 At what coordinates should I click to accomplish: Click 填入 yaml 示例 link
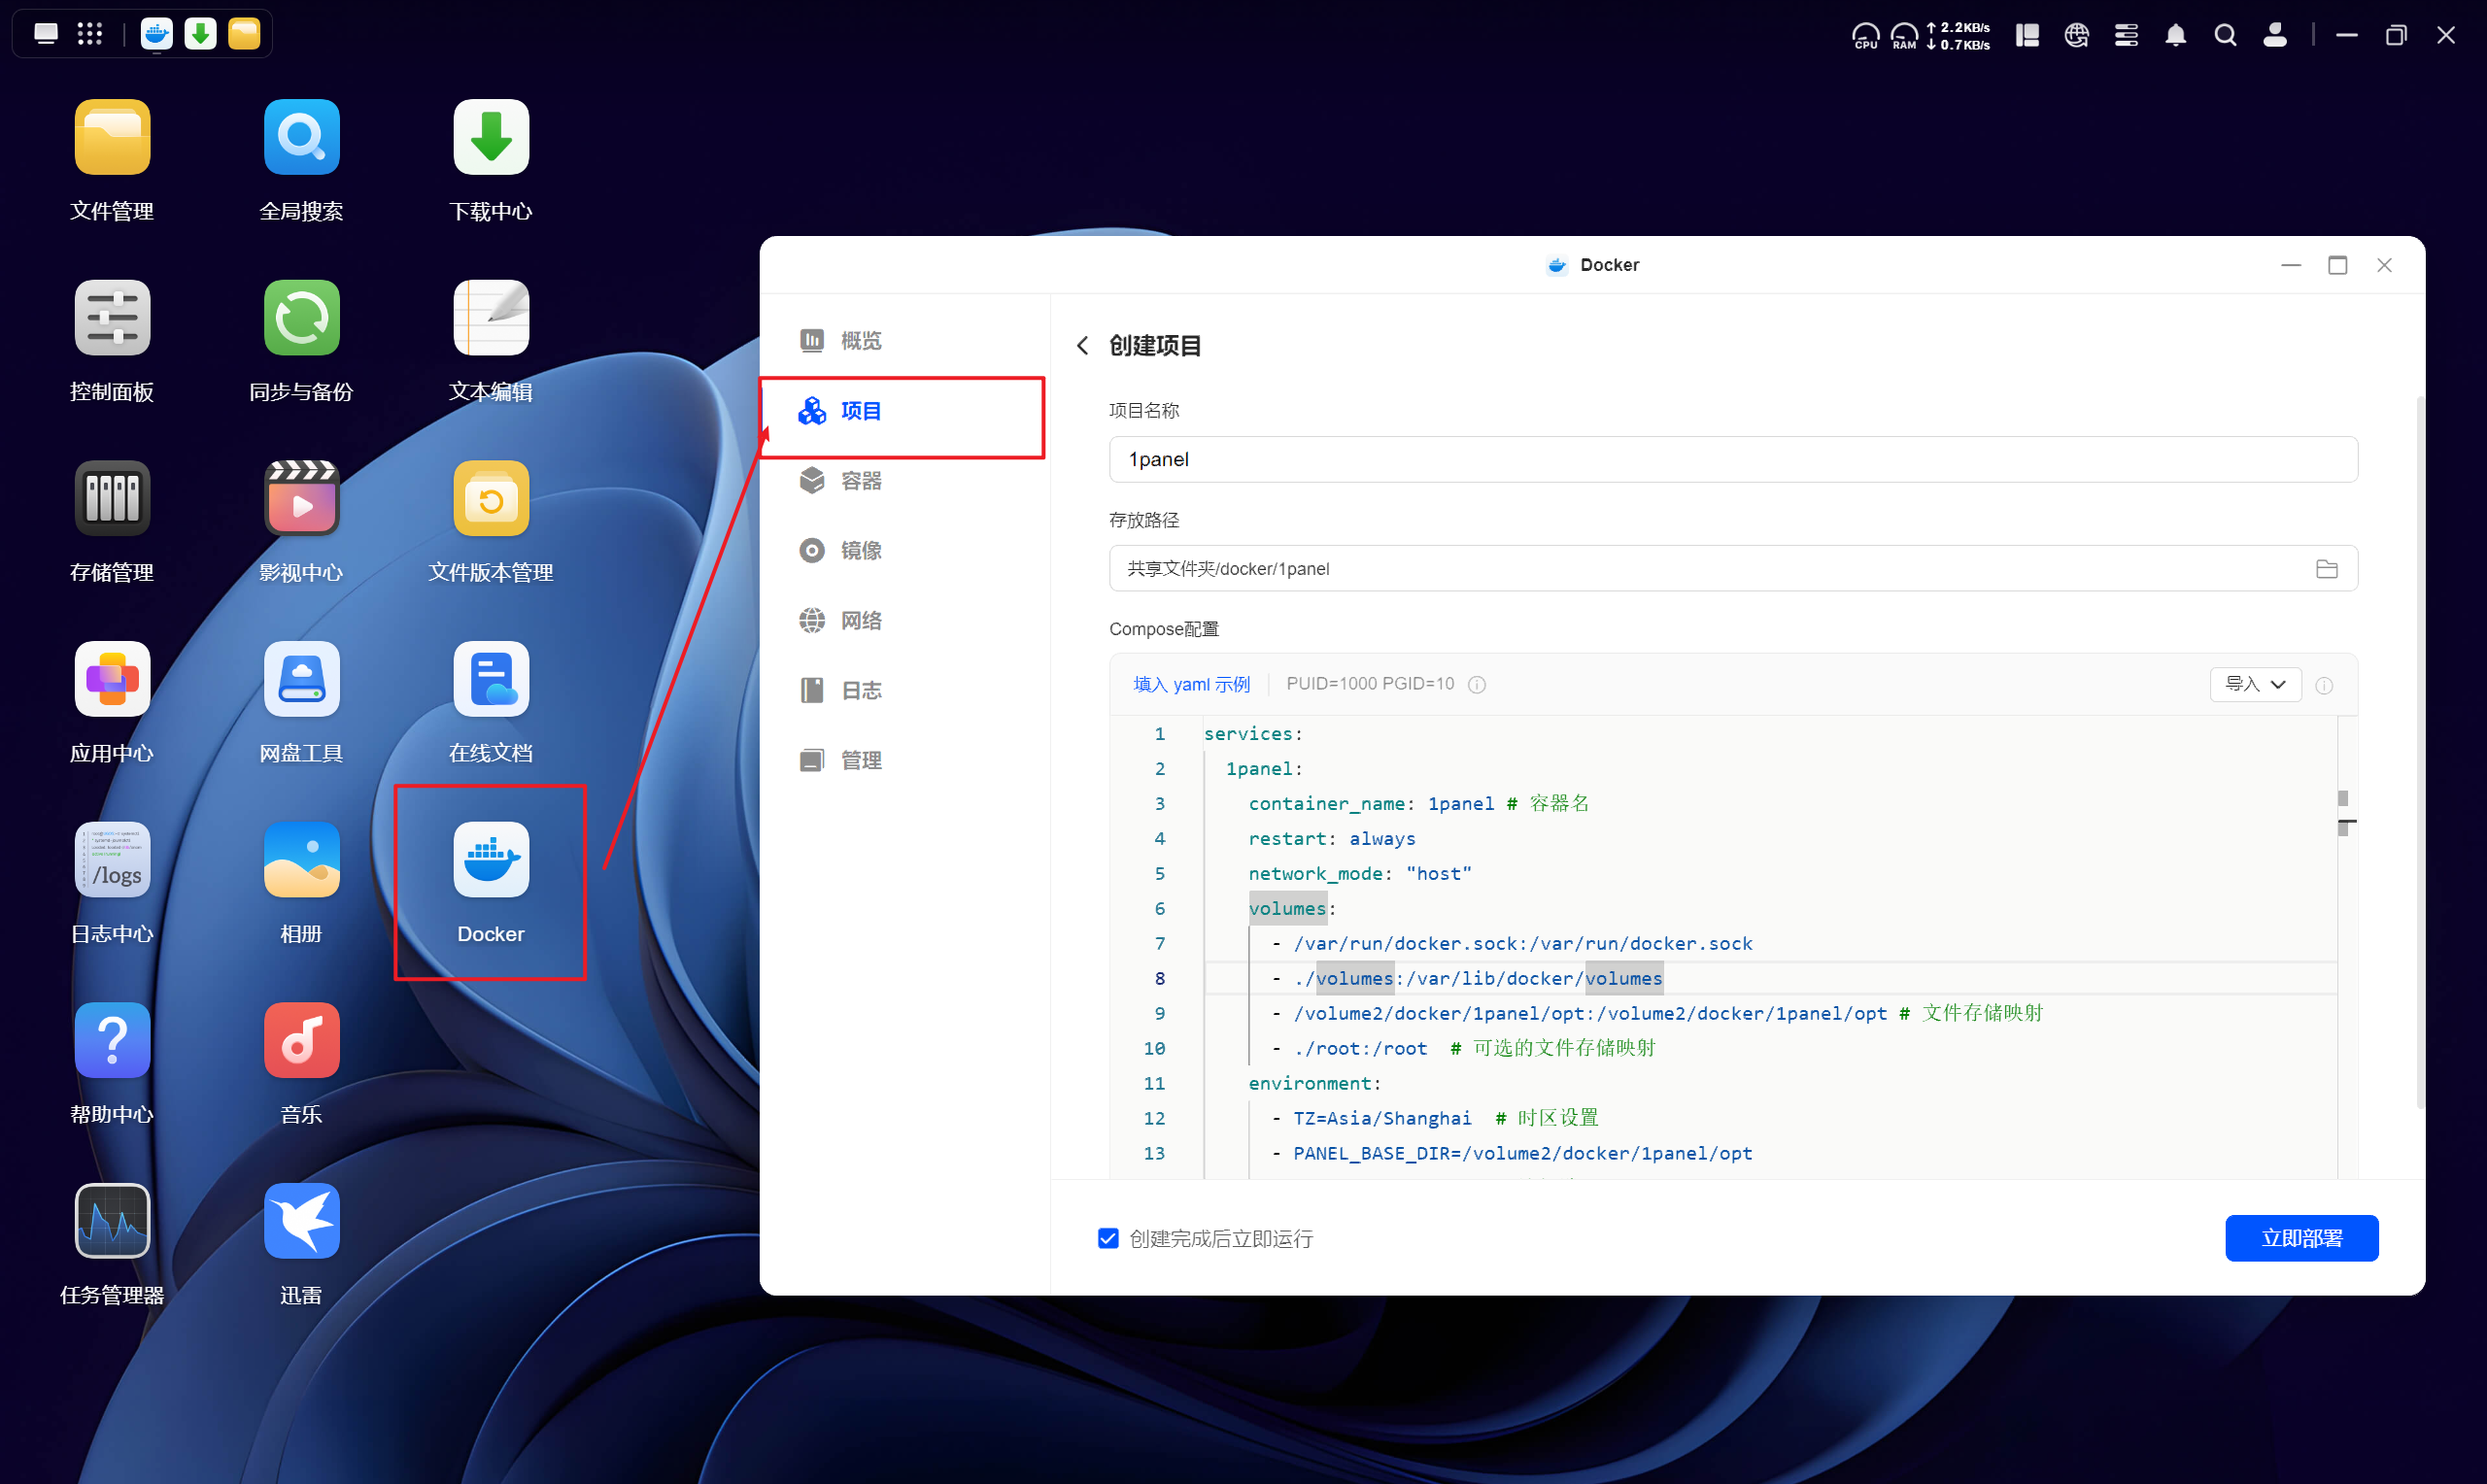pos(1191,685)
